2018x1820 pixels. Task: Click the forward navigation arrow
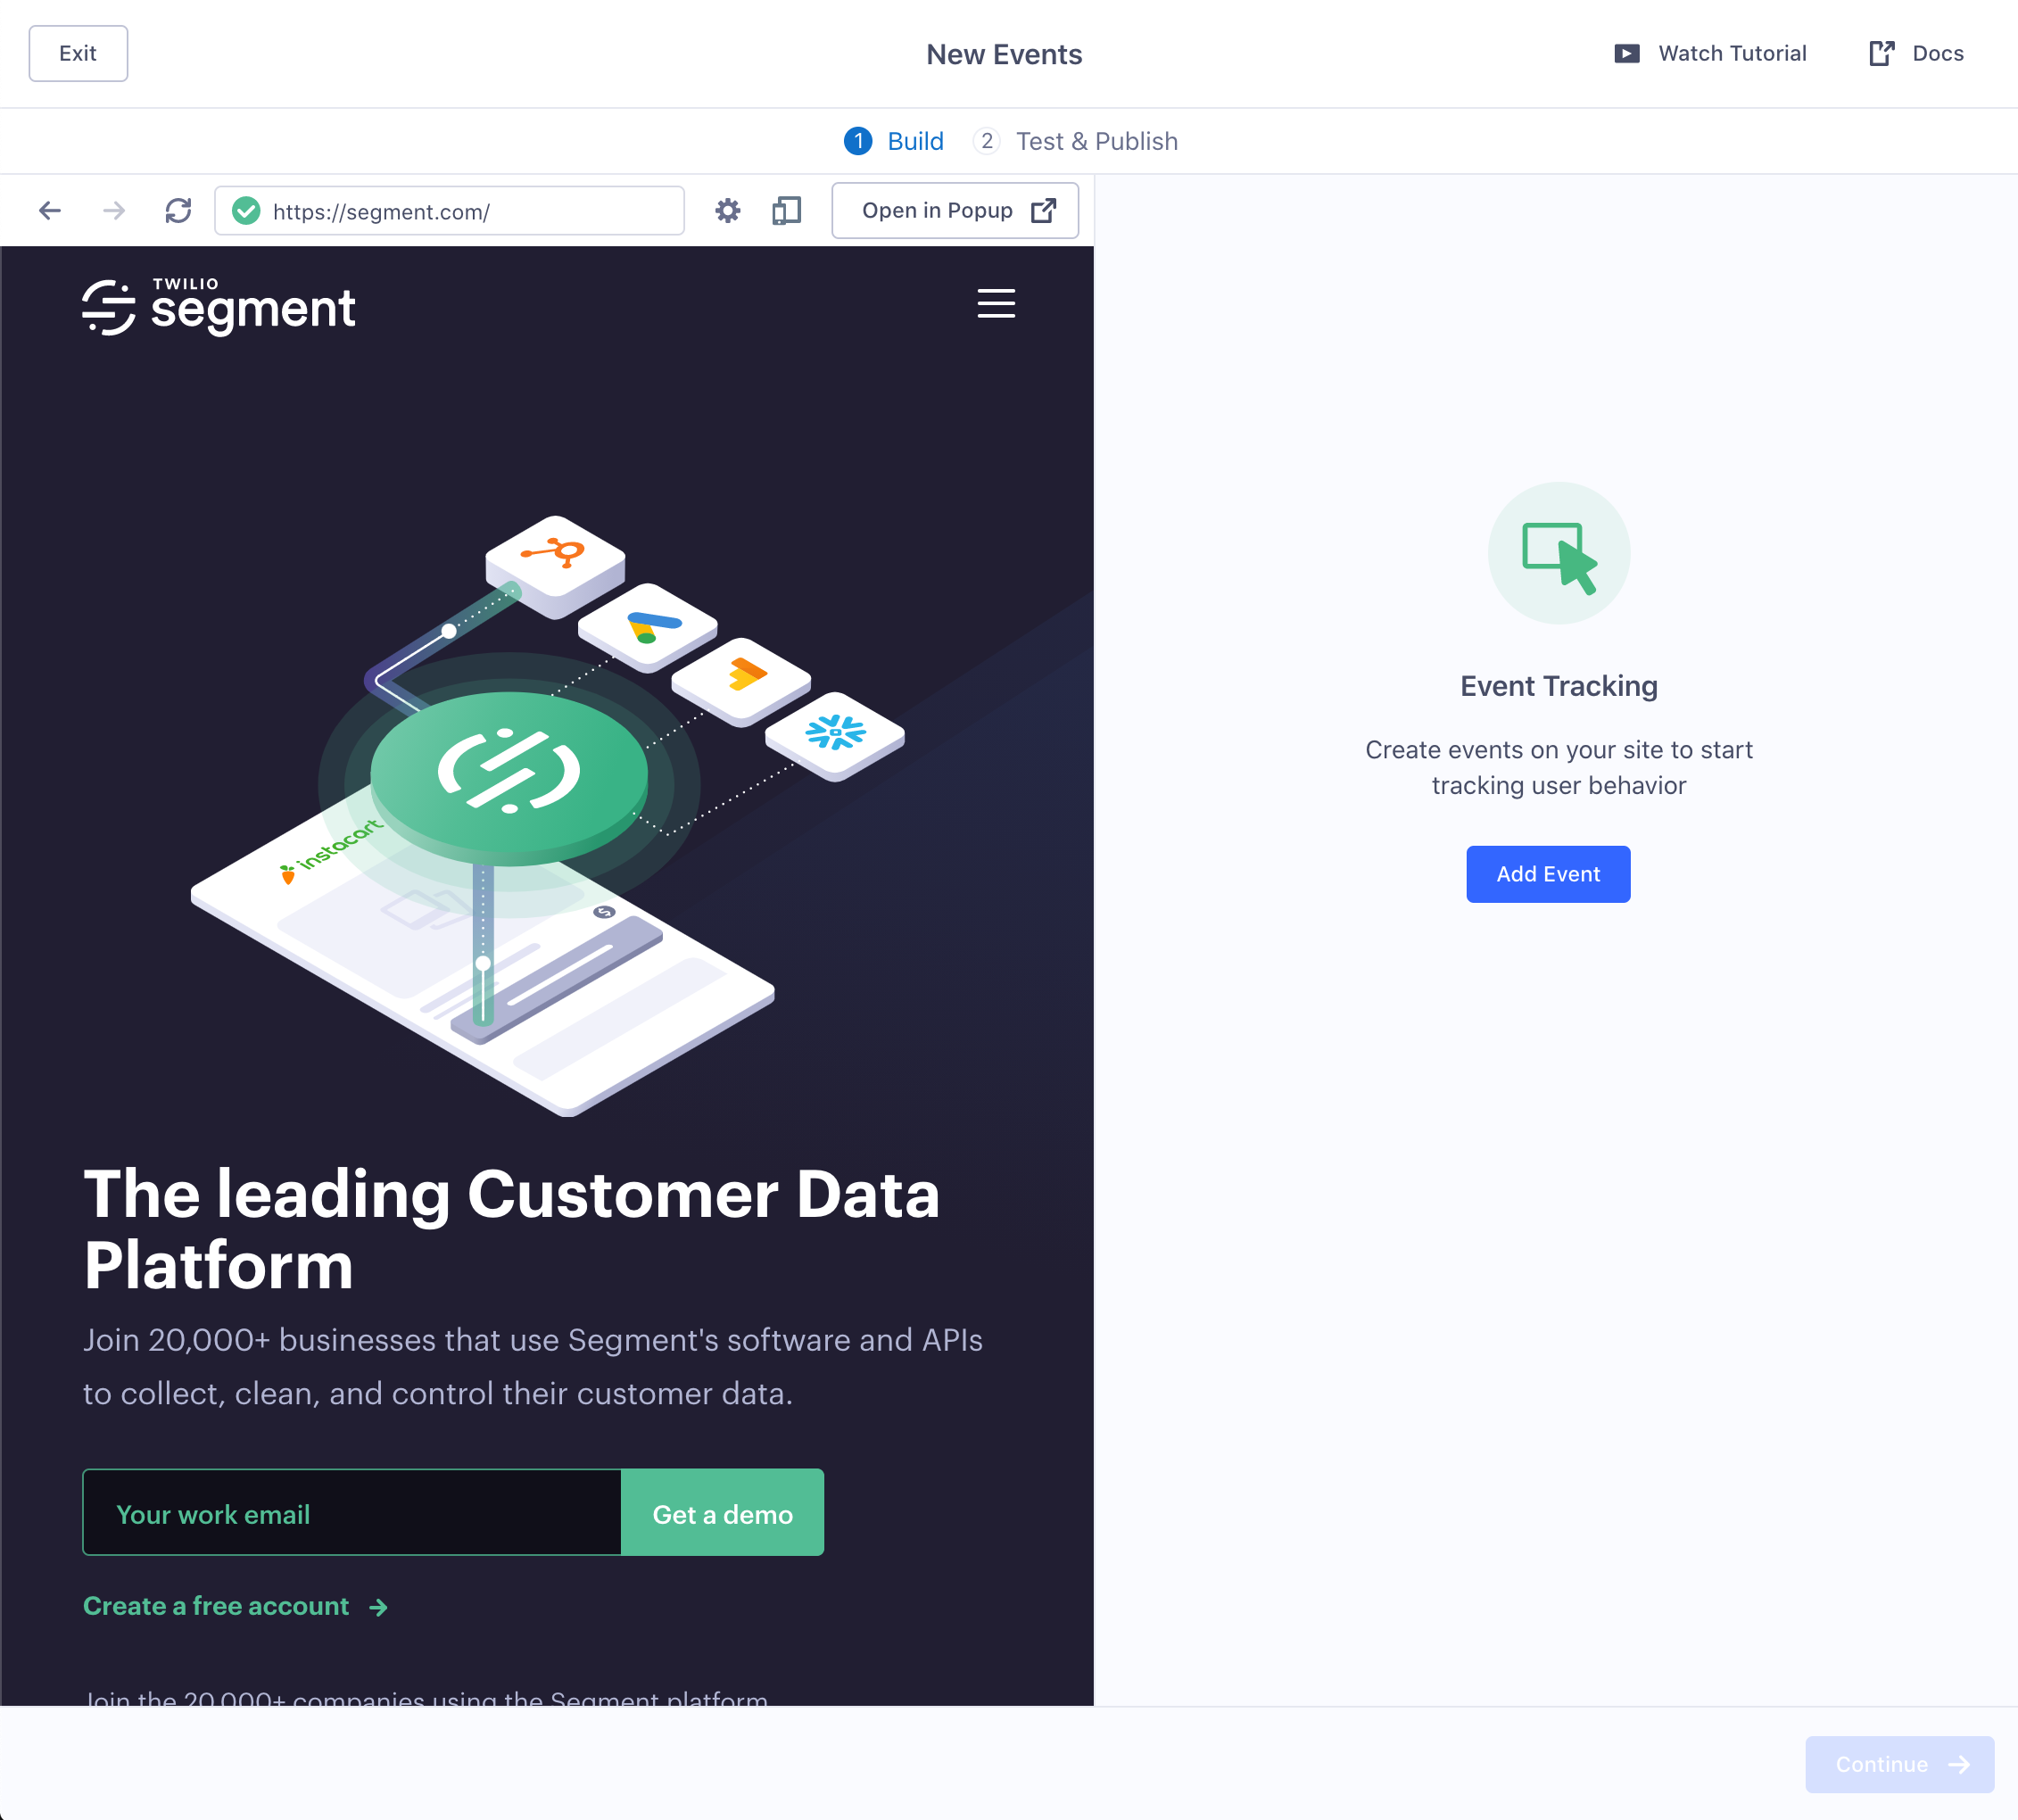112,211
